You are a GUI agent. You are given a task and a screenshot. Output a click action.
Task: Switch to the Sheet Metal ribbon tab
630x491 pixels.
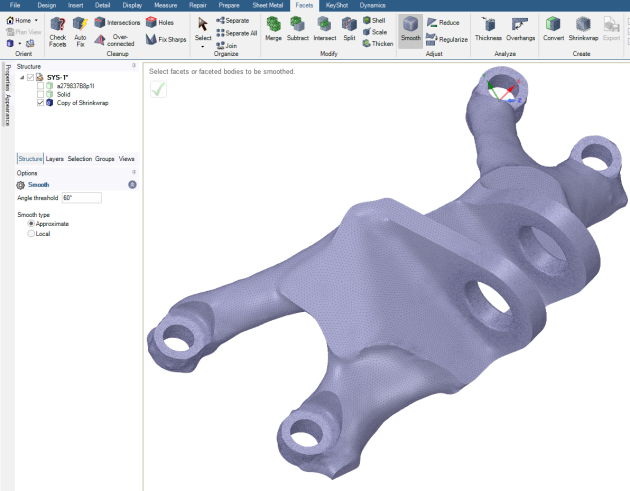tap(269, 5)
